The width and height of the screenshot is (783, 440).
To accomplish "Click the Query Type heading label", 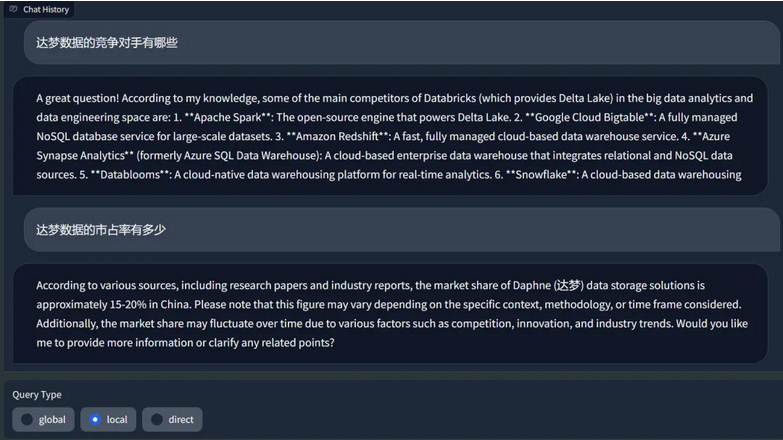I will click(x=37, y=395).
